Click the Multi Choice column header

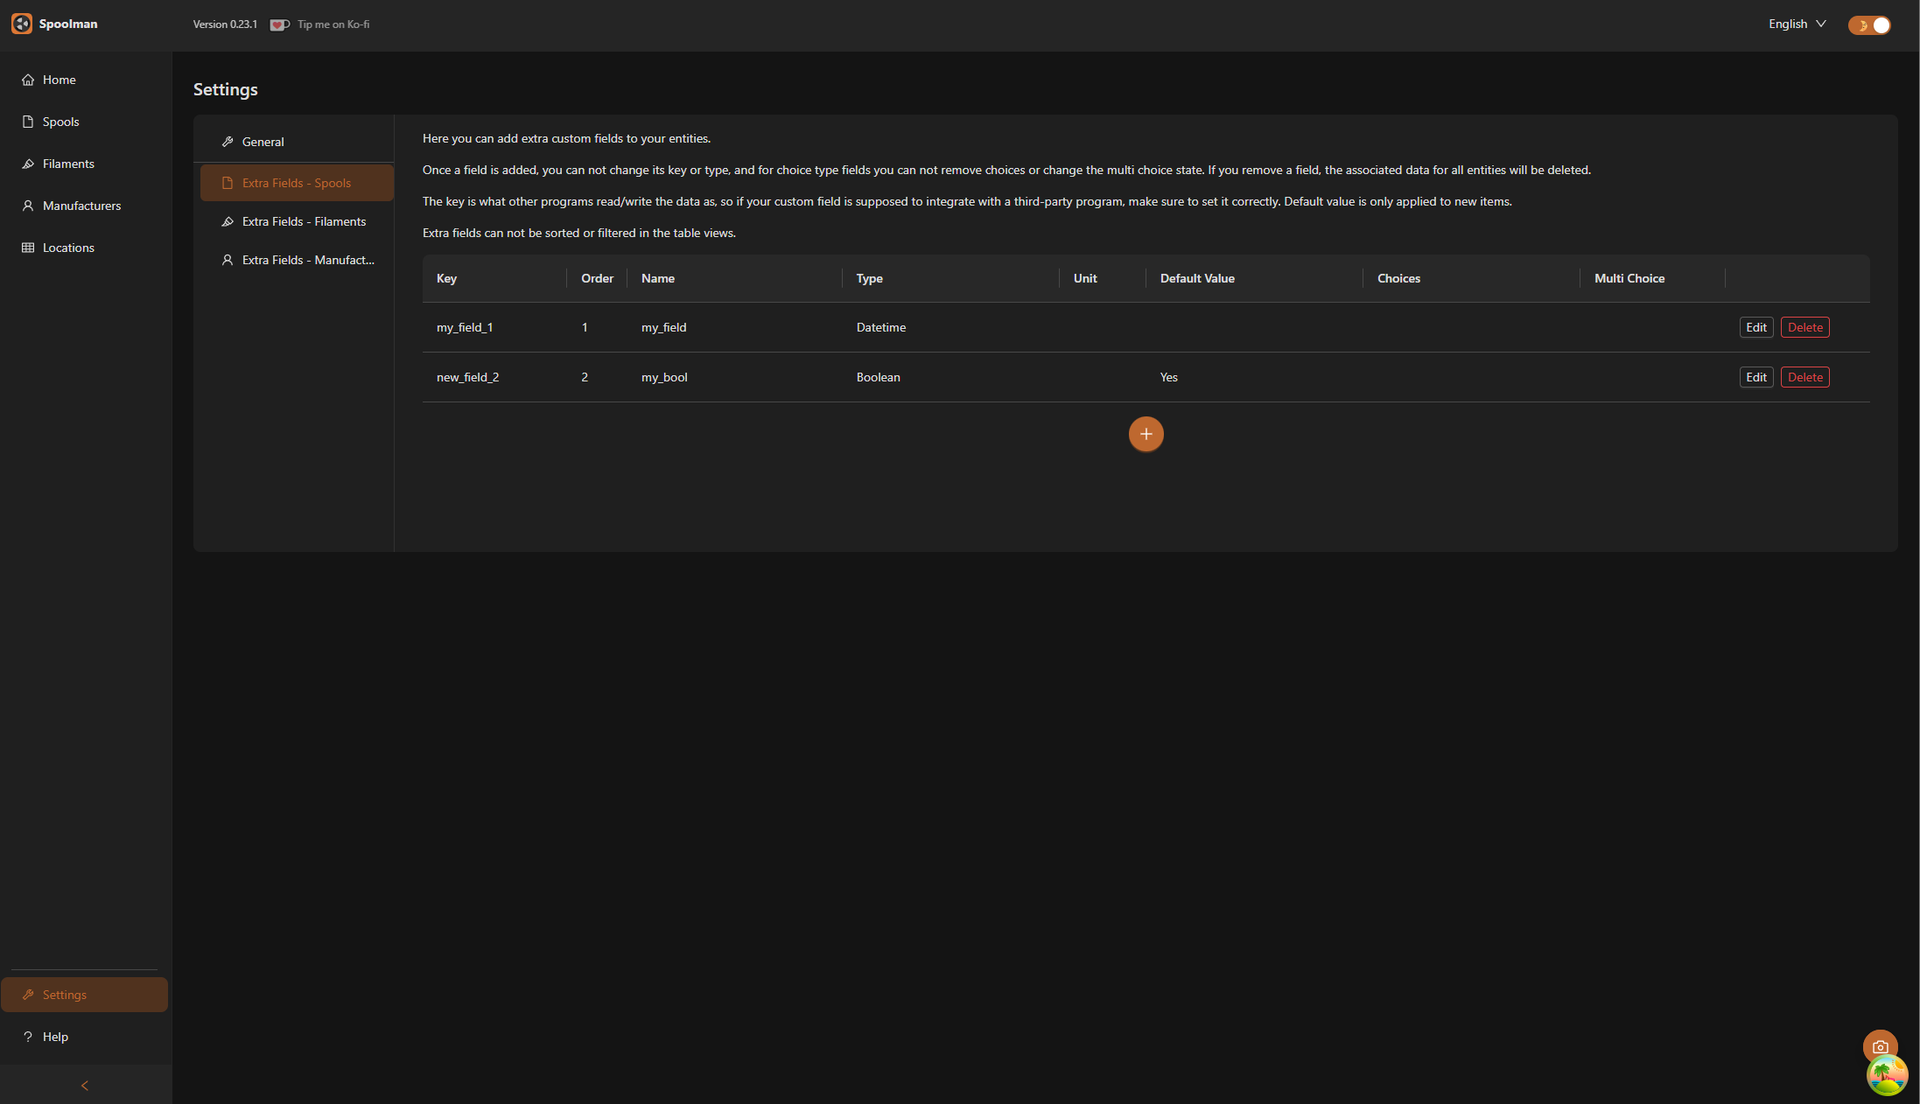tap(1652, 279)
